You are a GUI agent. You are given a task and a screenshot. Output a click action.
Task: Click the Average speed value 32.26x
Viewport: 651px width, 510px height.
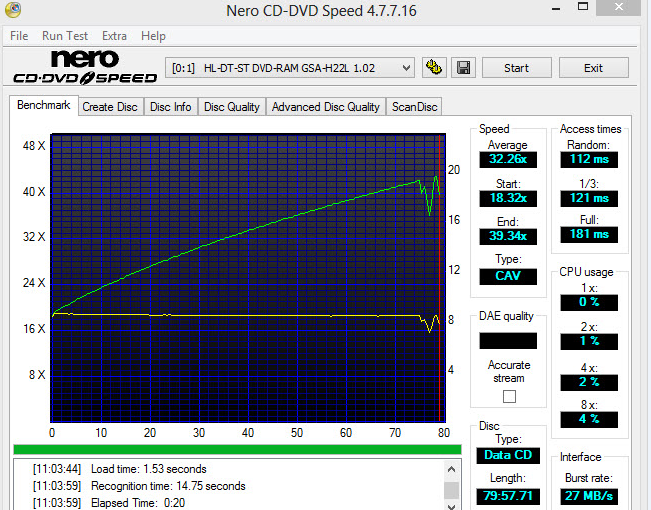coord(508,159)
